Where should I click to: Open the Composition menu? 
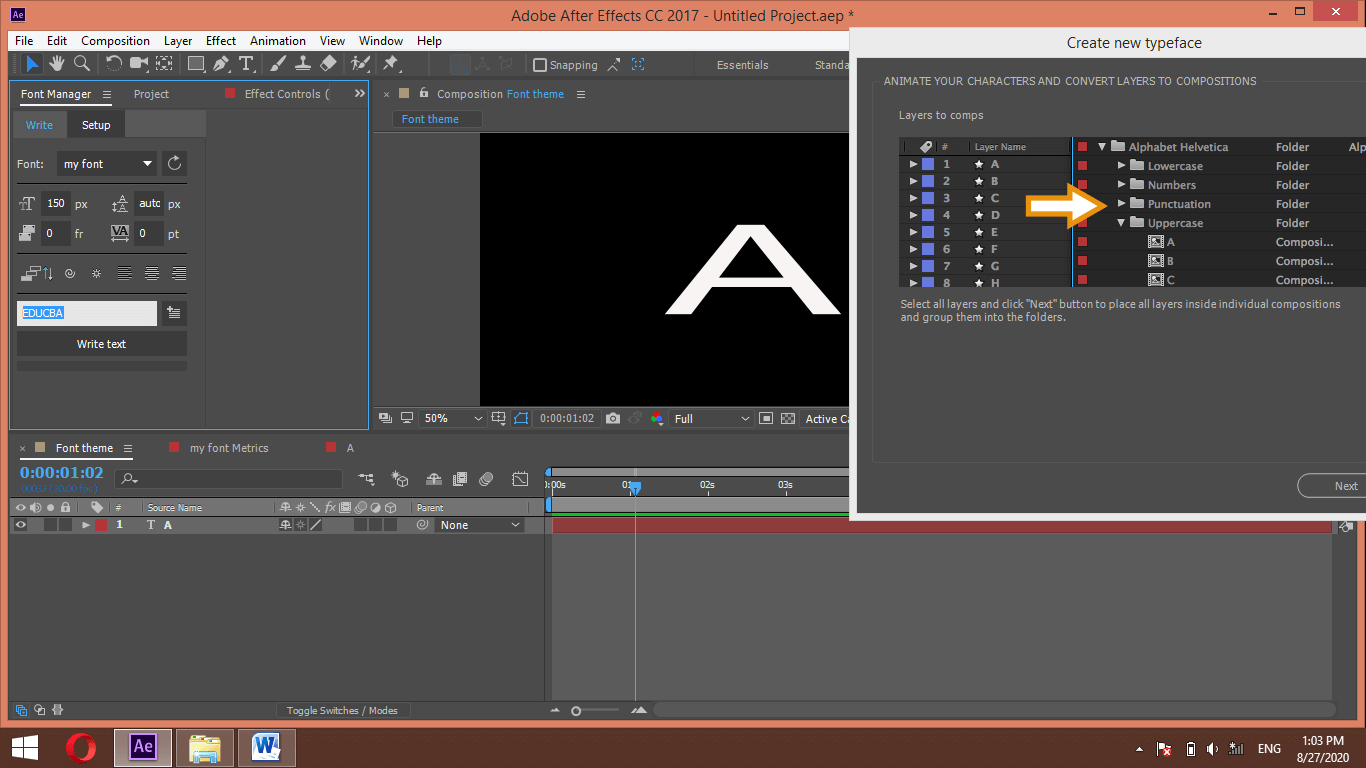click(x=115, y=41)
